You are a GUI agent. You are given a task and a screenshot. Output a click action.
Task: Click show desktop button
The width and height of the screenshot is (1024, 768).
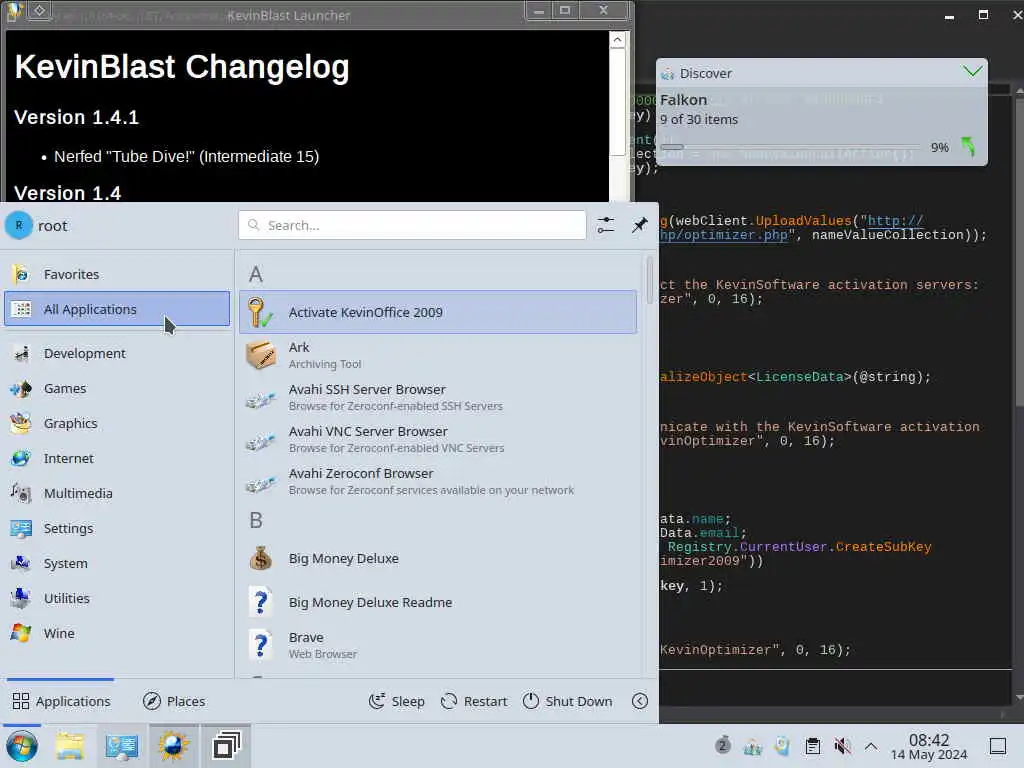pyautogui.click(x=997, y=746)
